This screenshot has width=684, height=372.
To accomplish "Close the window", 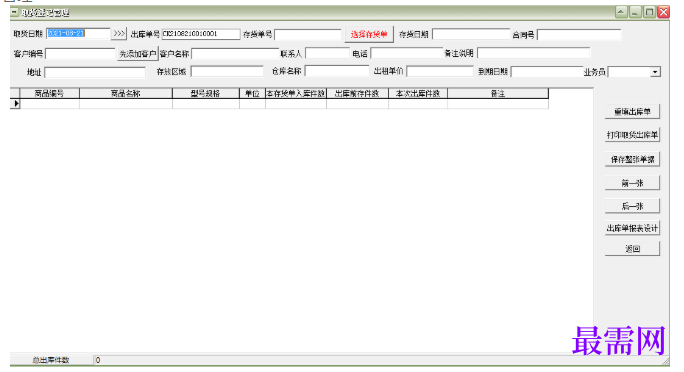I will pos(663,12).
